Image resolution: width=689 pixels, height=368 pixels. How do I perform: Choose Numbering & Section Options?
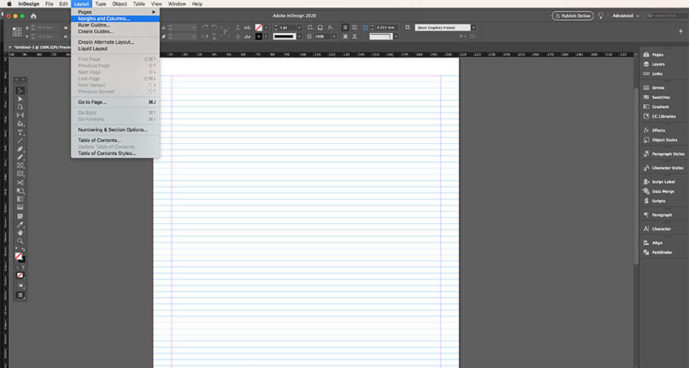pyautogui.click(x=115, y=130)
